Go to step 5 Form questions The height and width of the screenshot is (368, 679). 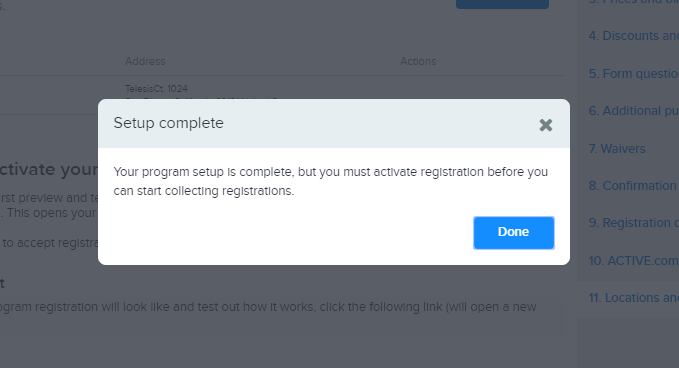[x=634, y=74]
